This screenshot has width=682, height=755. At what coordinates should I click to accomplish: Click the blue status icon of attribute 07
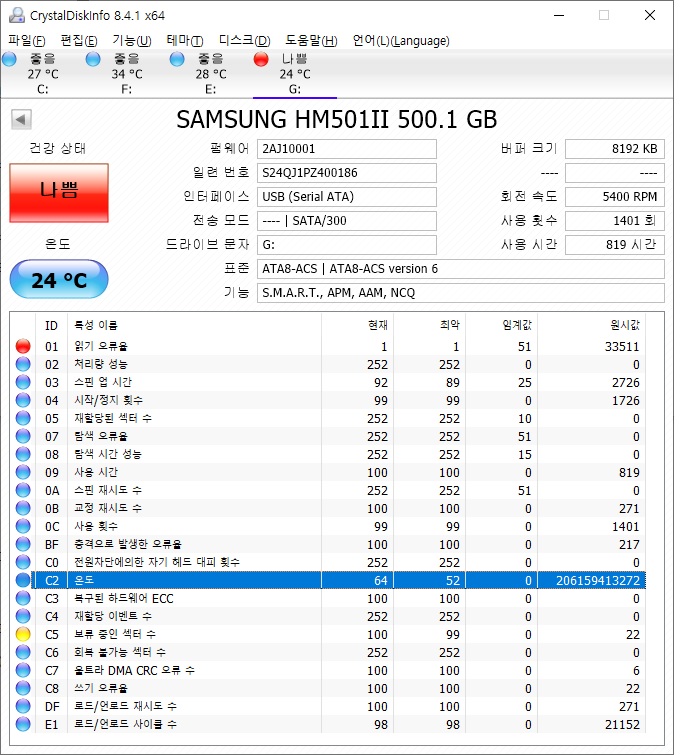click(x=23, y=436)
